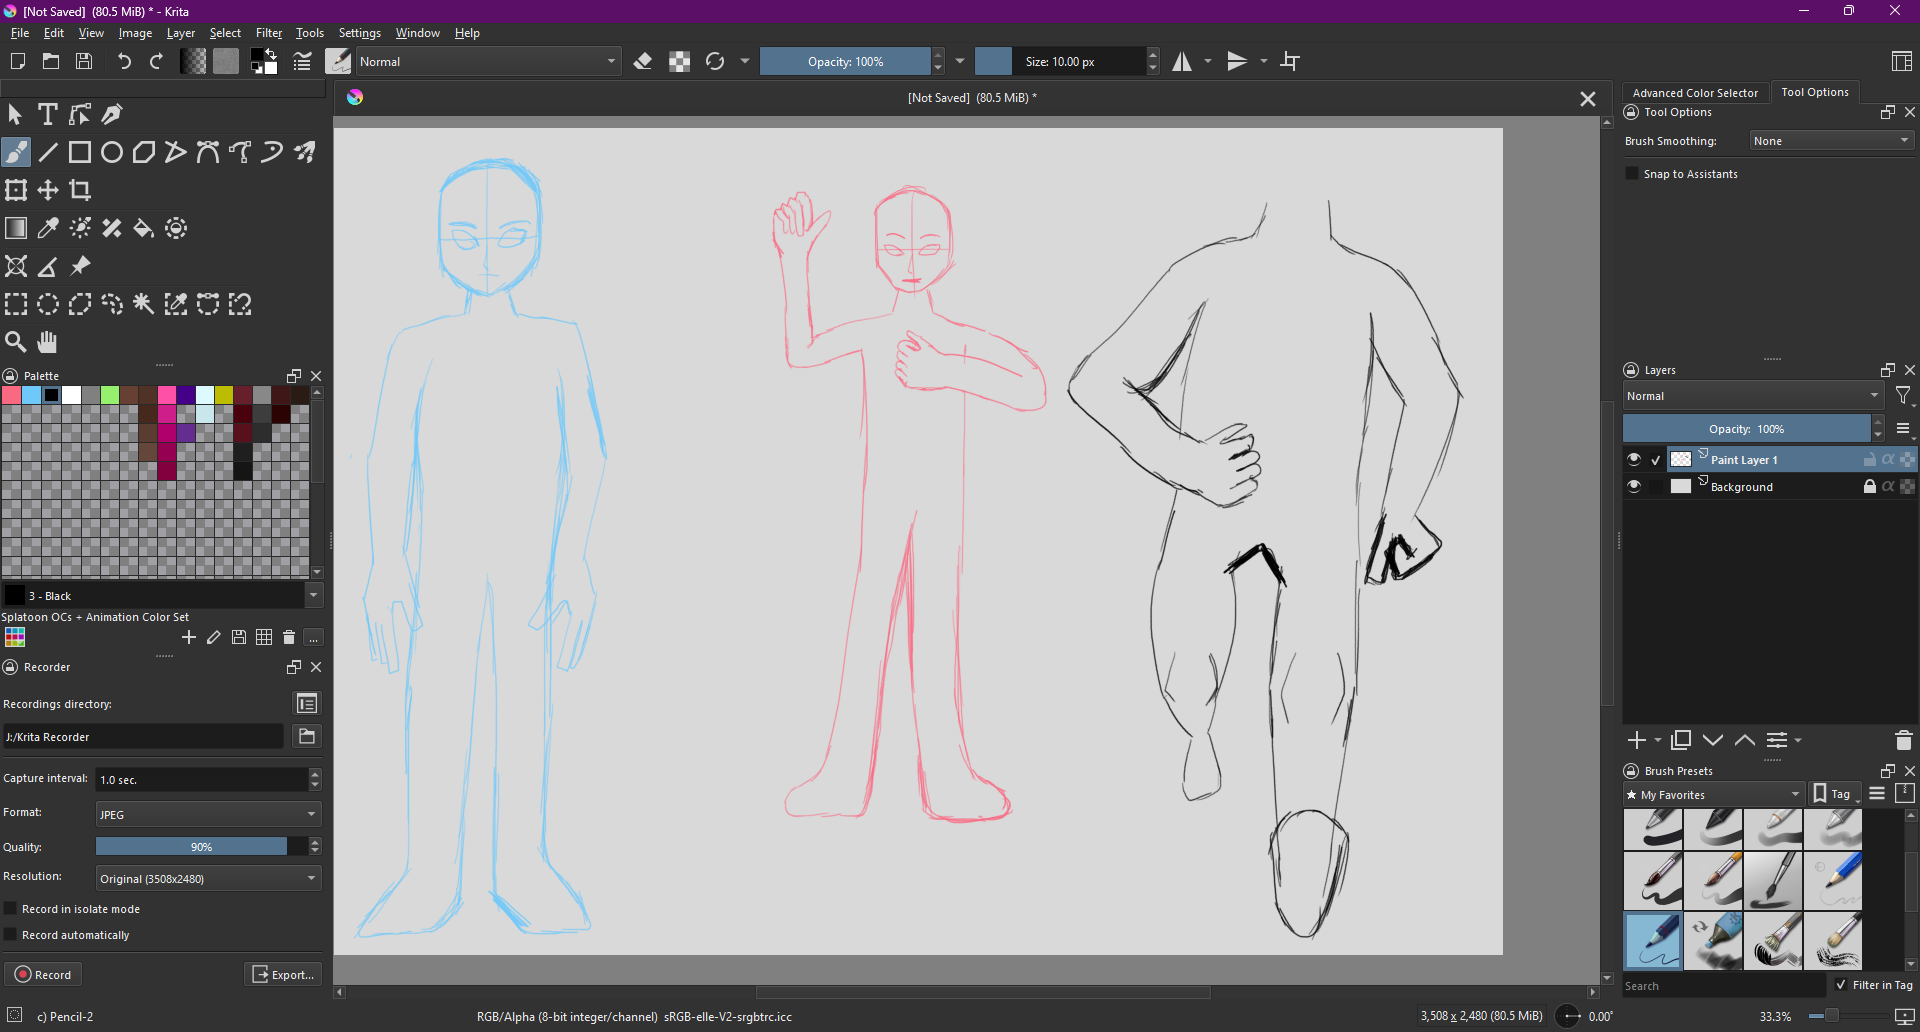This screenshot has height=1032, width=1920.
Task: Open the Brush Smoothing None dropdown
Action: pyautogui.click(x=1832, y=141)
